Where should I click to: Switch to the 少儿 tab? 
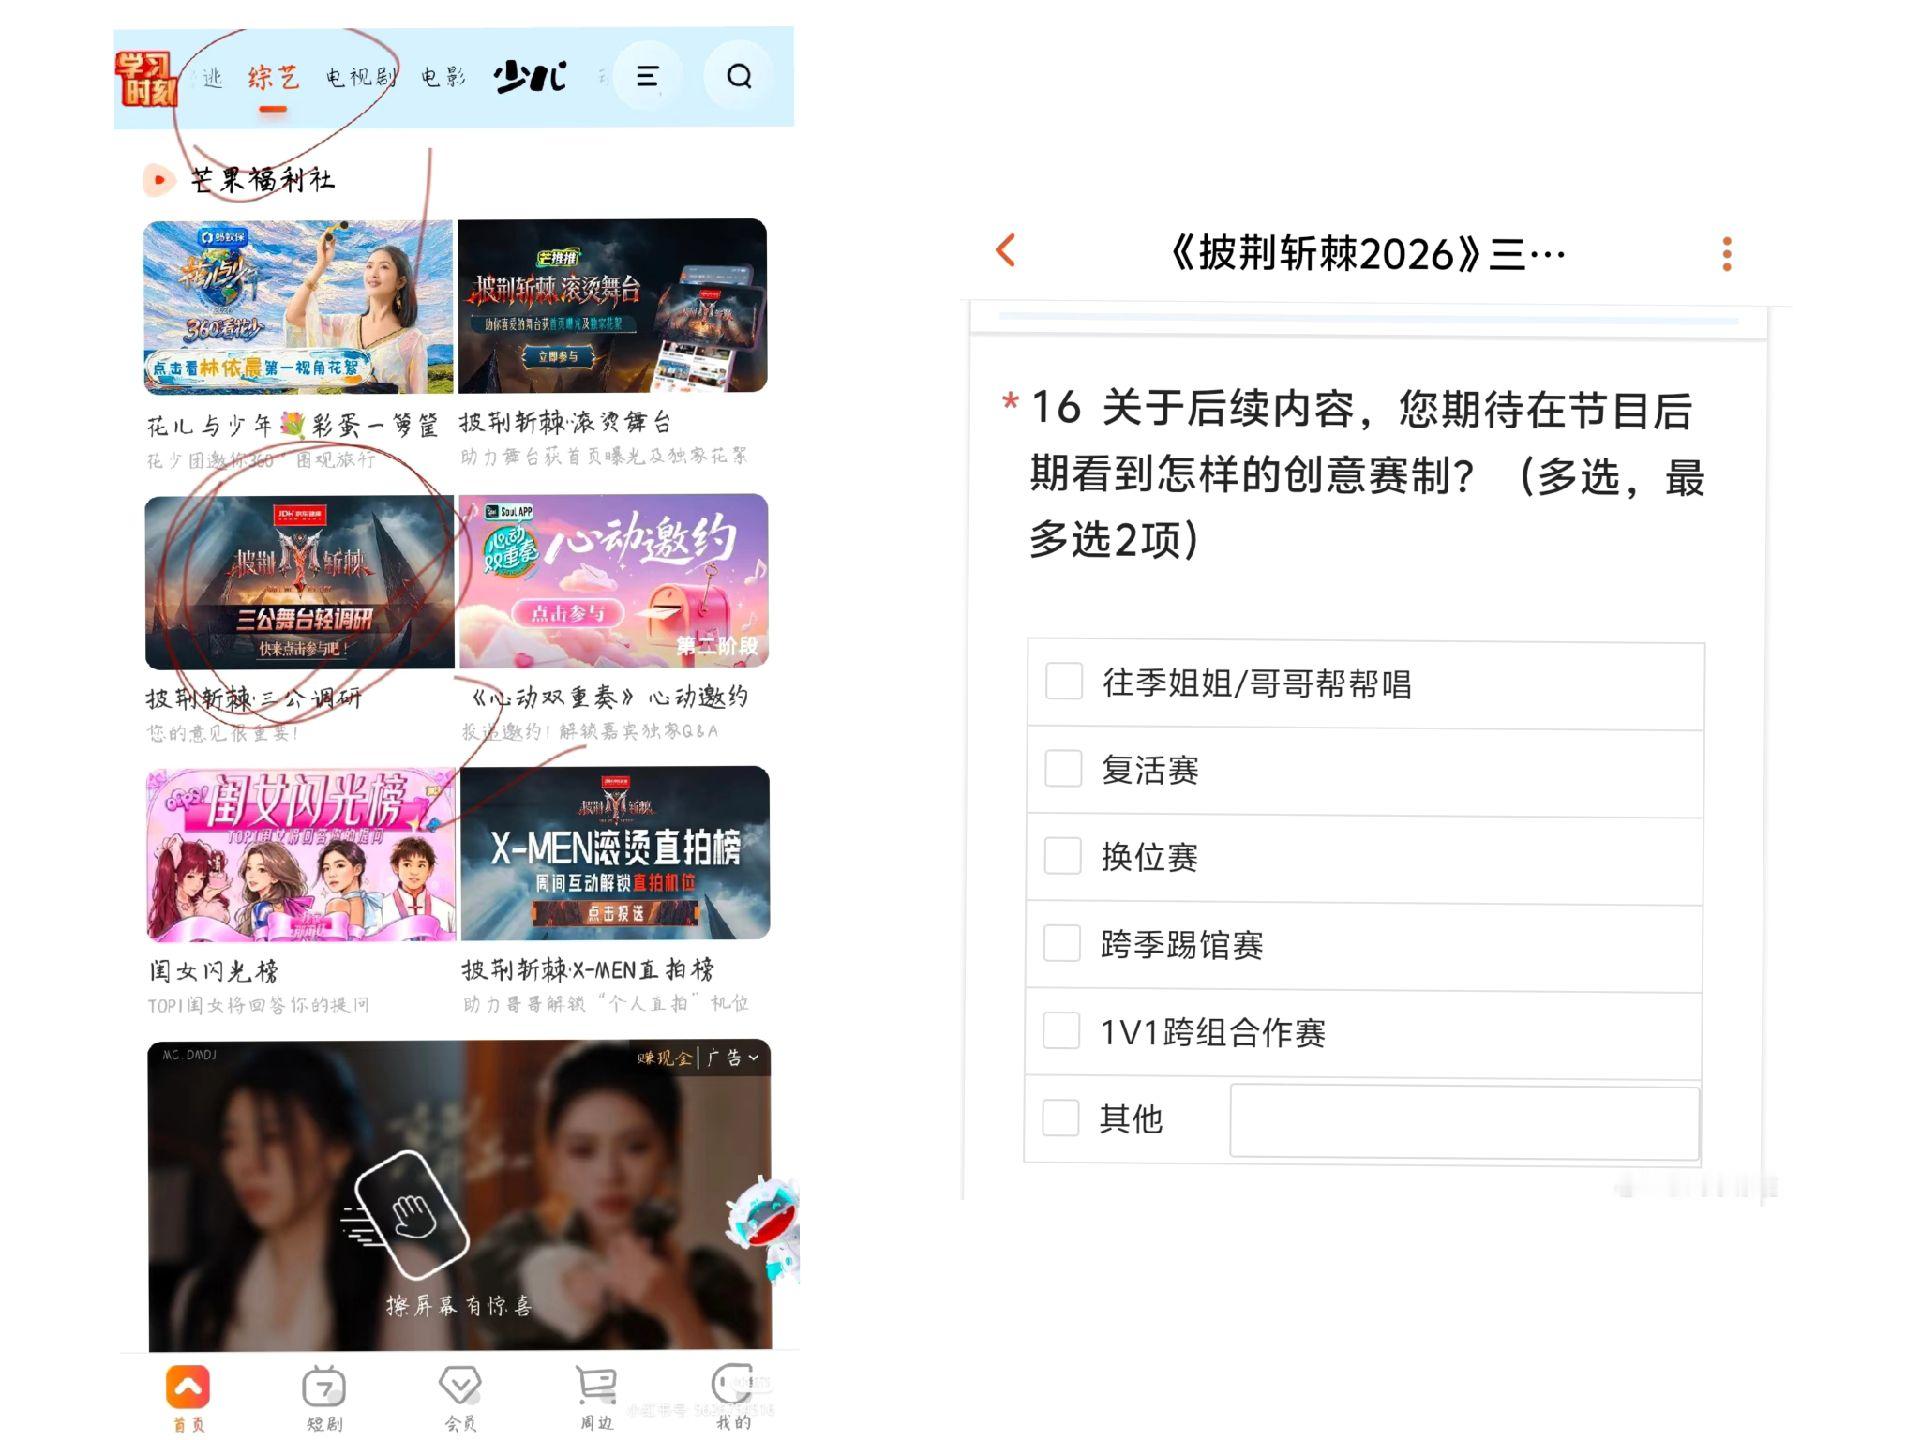(x=530, y=76)
